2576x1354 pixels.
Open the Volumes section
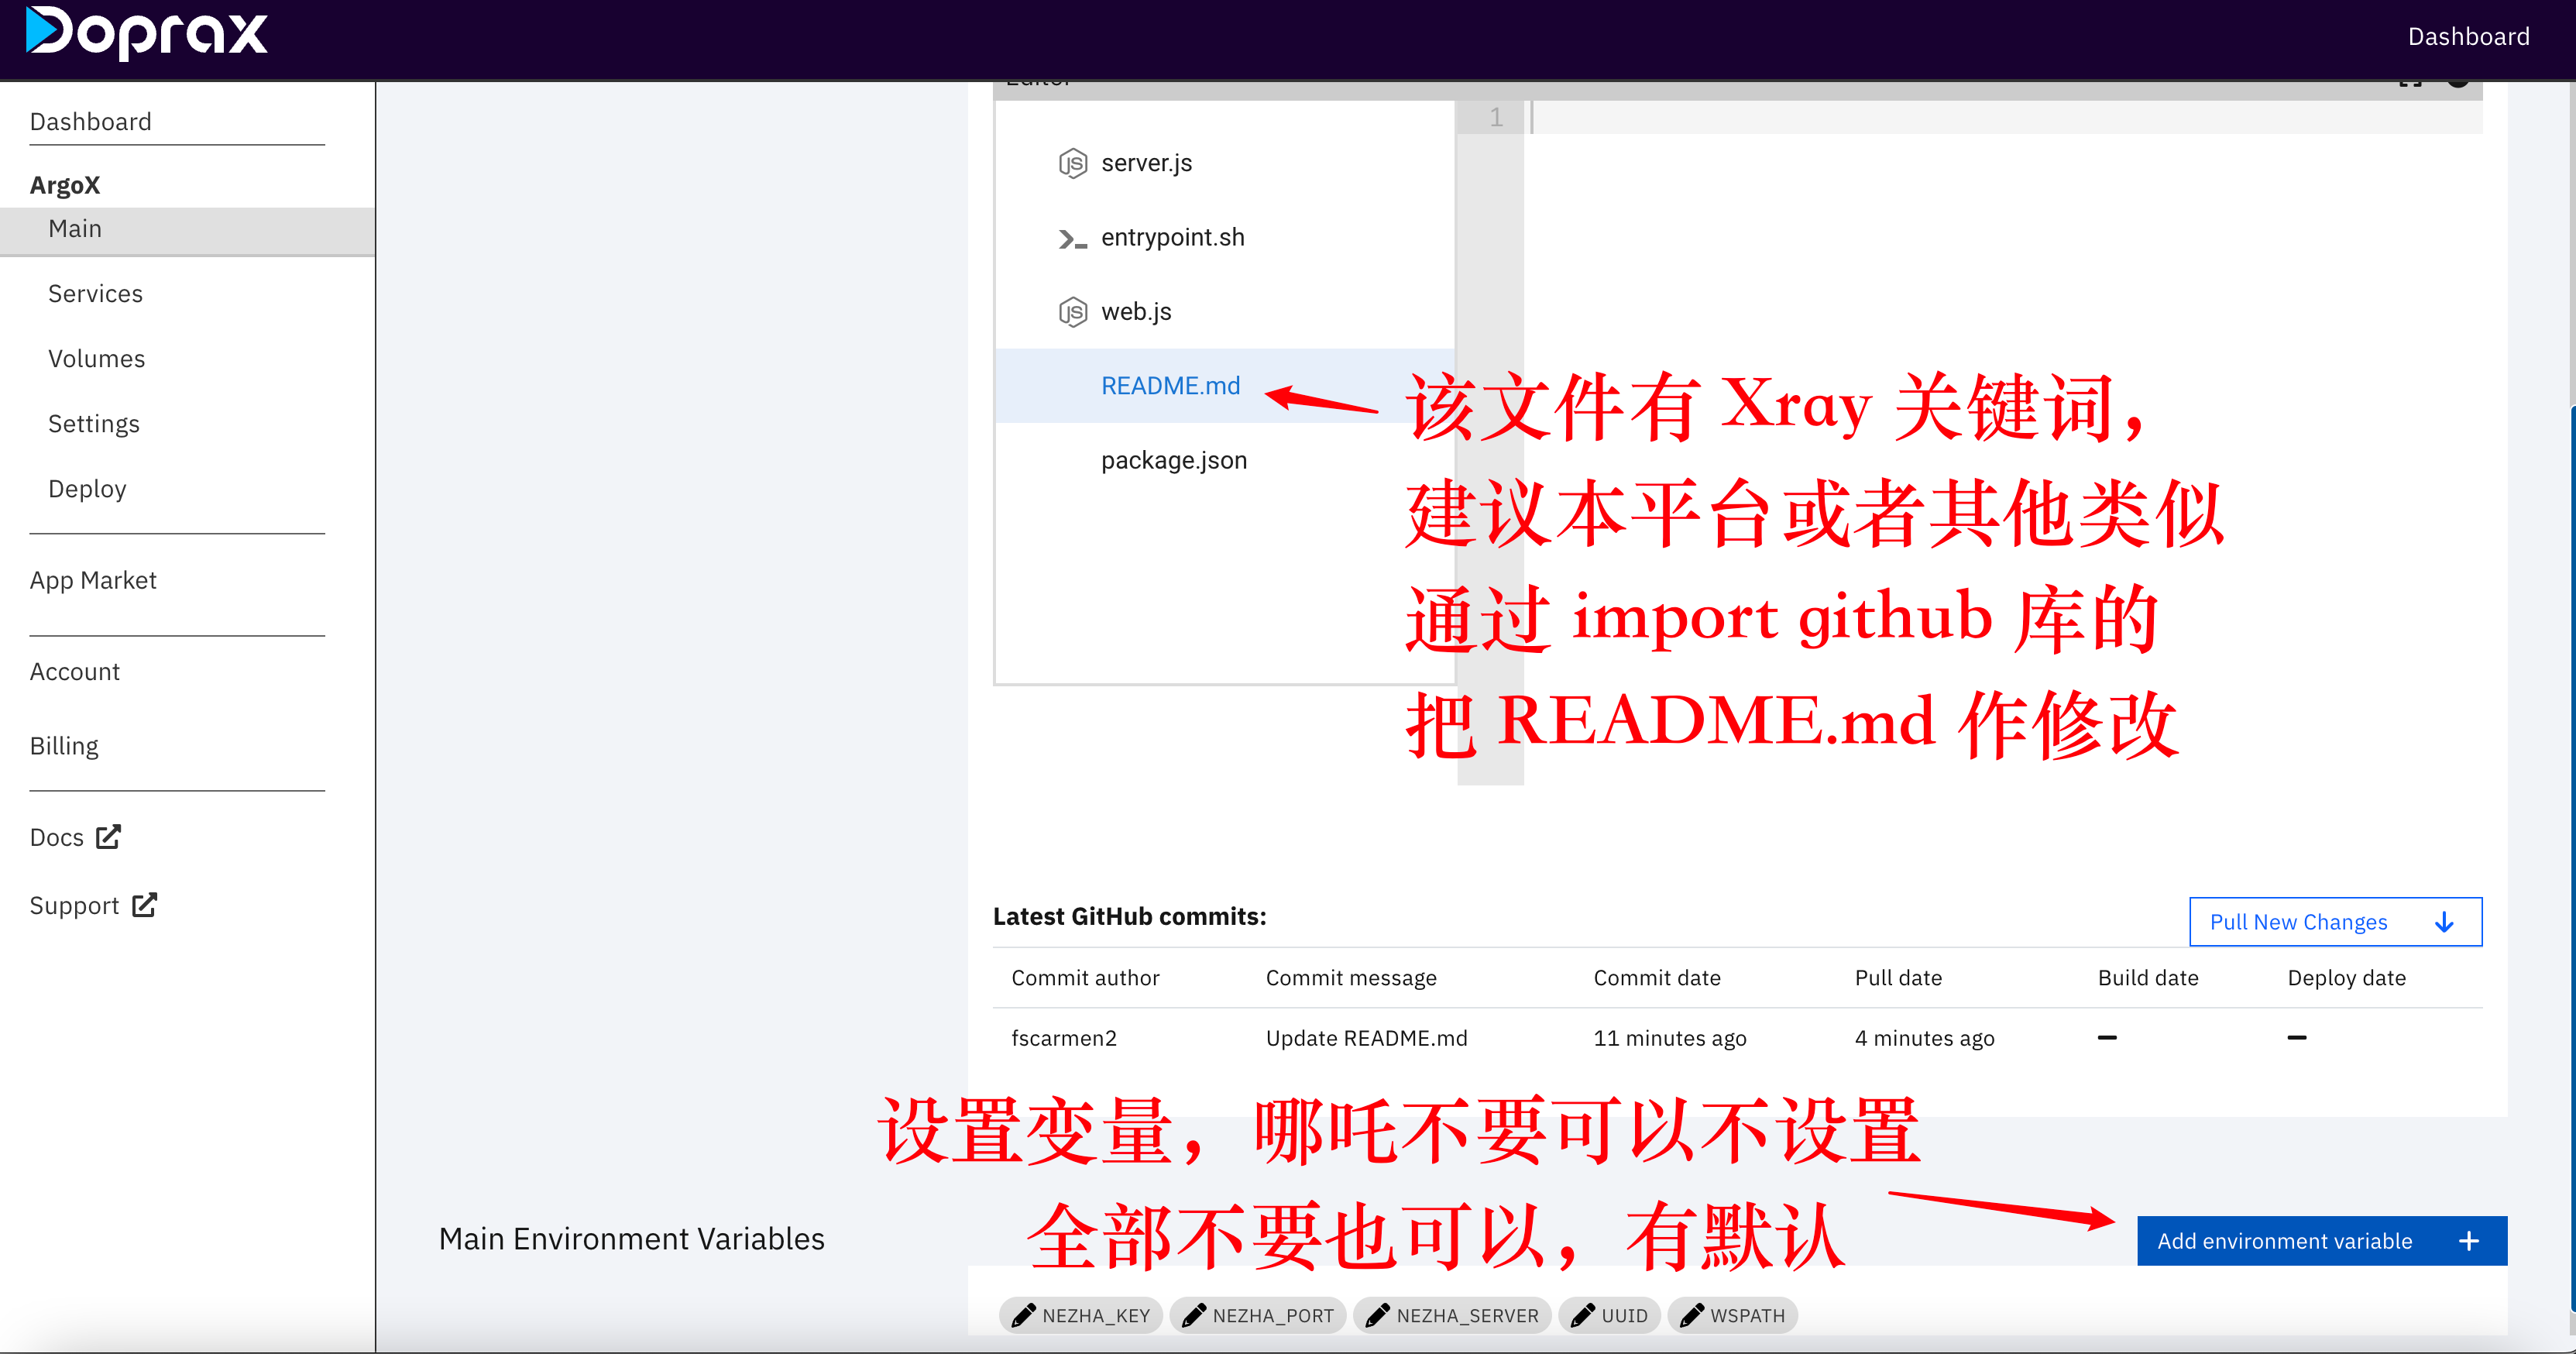[x=97, y=359]
